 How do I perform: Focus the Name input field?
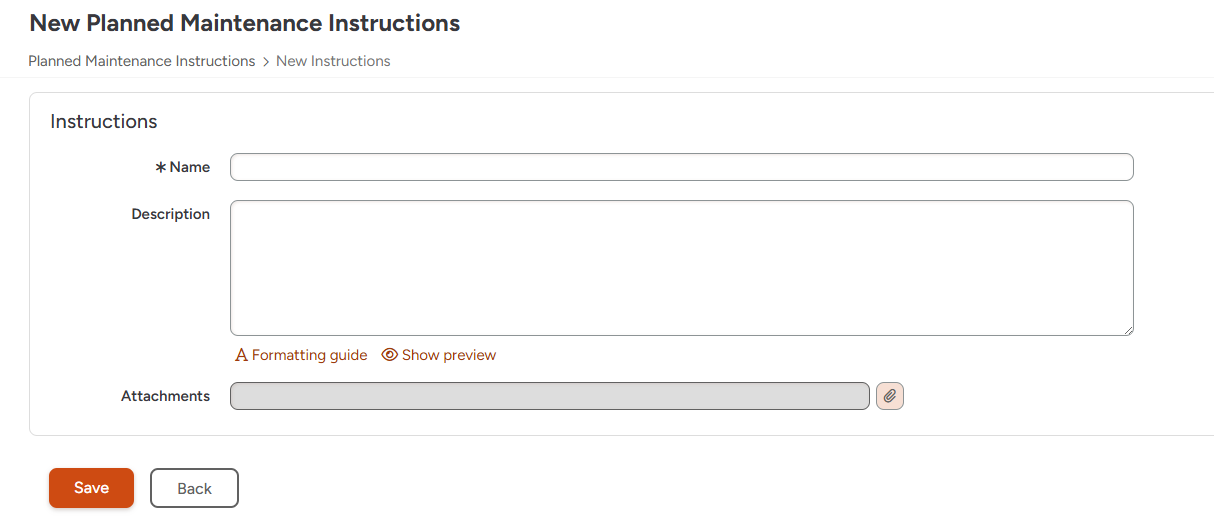[681, 167]
